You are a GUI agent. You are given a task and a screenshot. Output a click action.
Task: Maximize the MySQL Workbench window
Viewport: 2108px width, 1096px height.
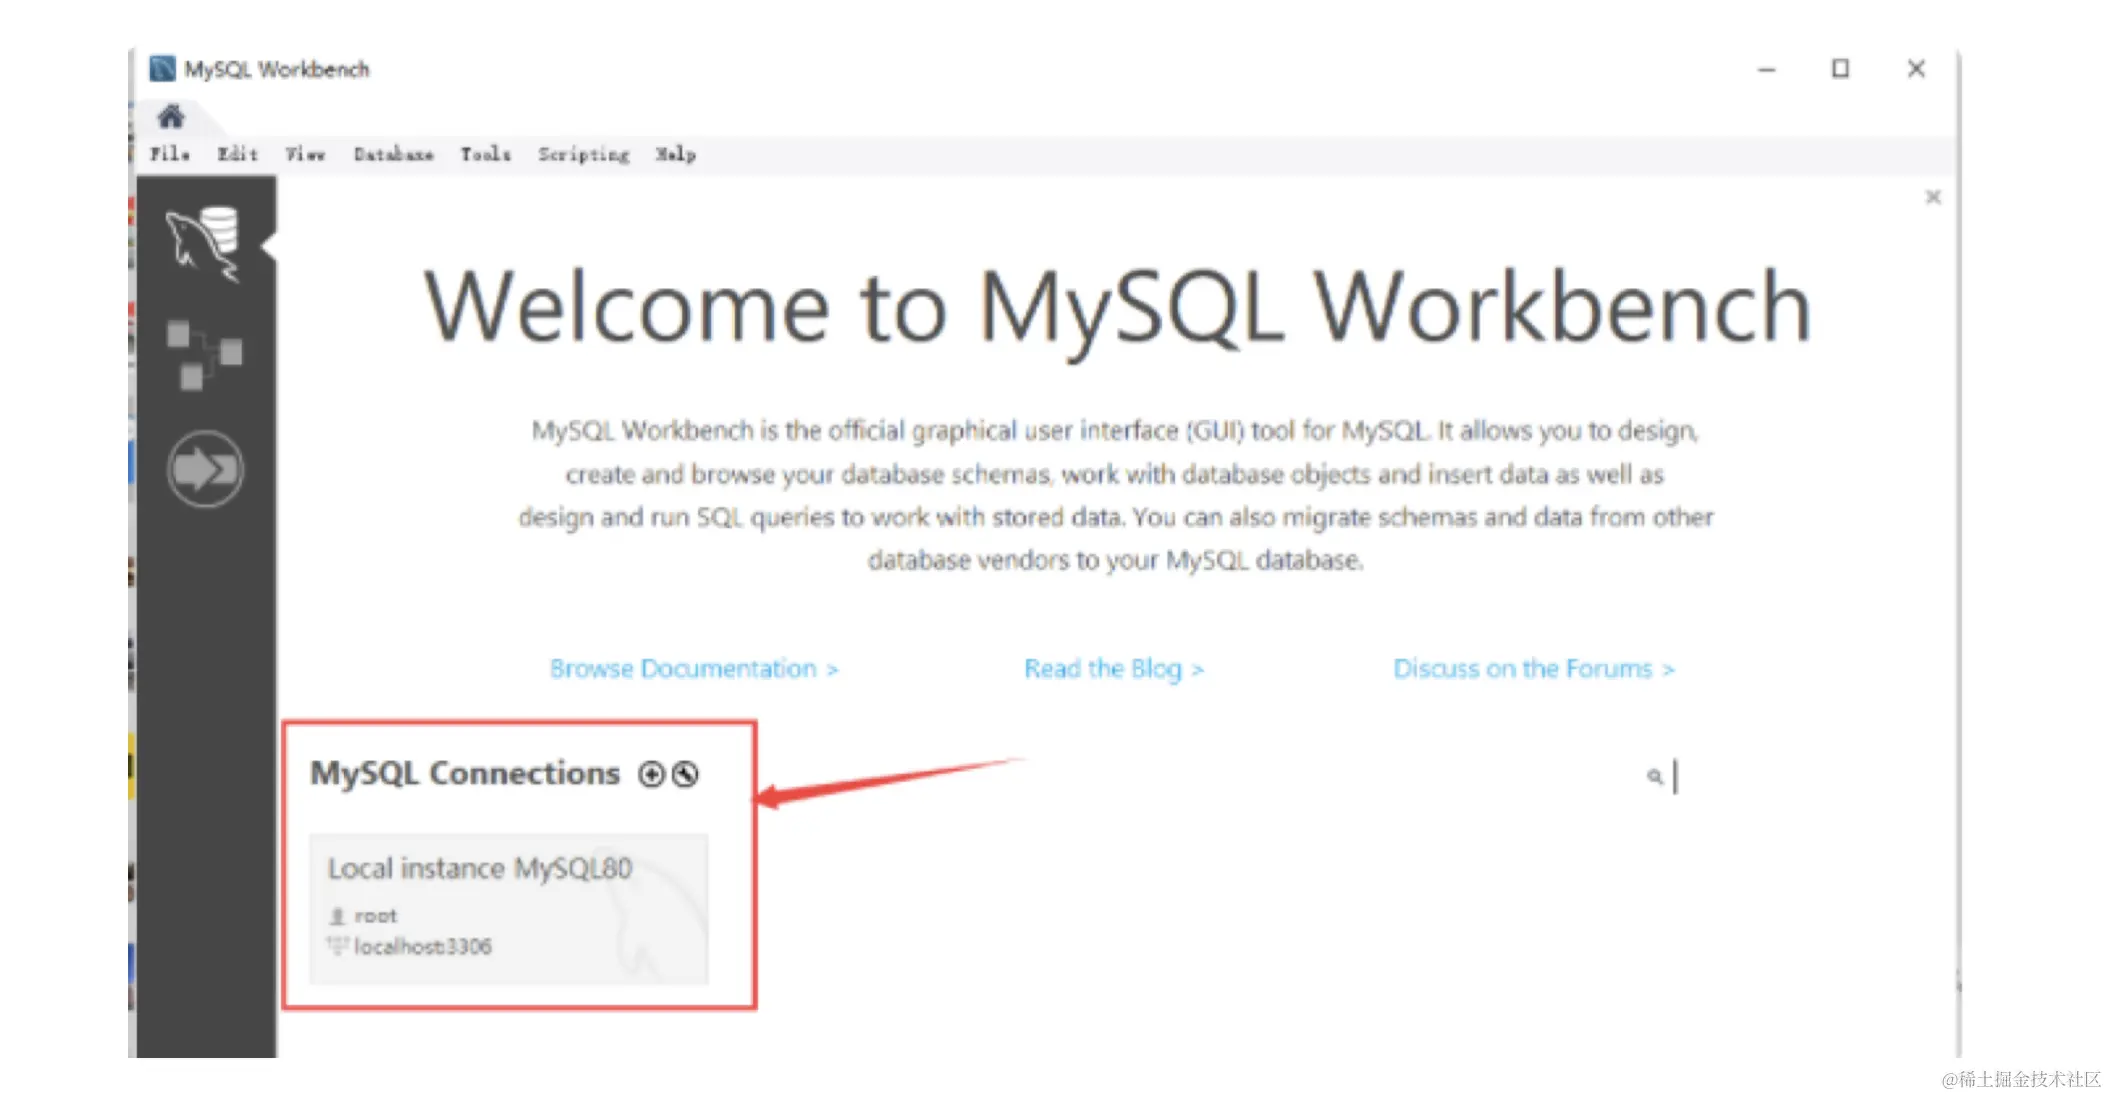click(x=1840, y=68)
